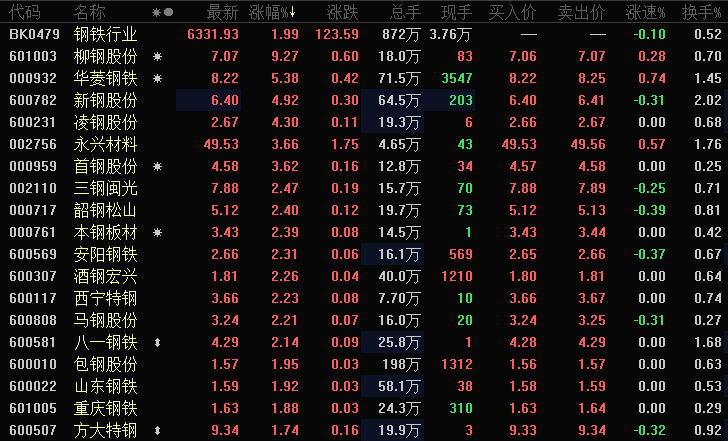Select stock code 600231
This screenshot has width=728, height=441.
(x=33, y=123)
